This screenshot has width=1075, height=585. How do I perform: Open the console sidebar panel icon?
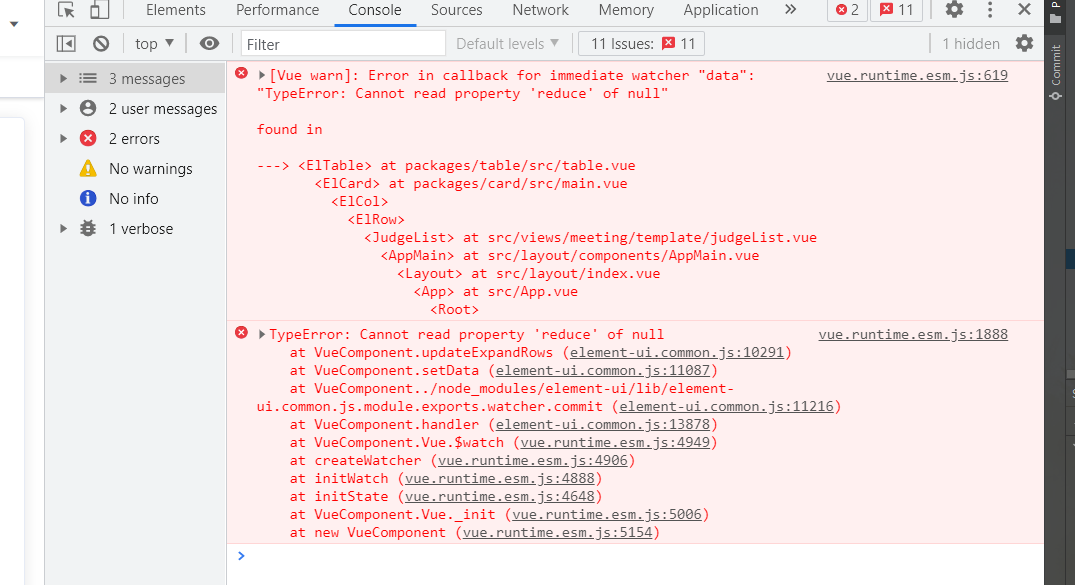pyautogui.click(x=65, y=43)
